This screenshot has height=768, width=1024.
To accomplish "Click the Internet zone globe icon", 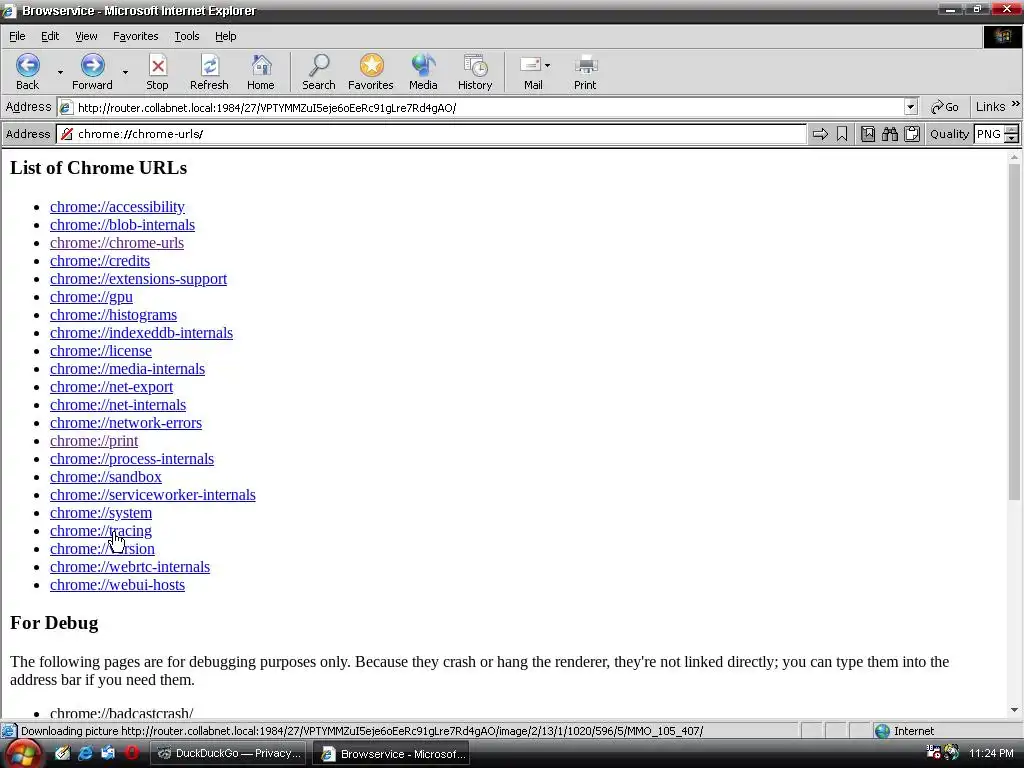I will click(882, 731).
